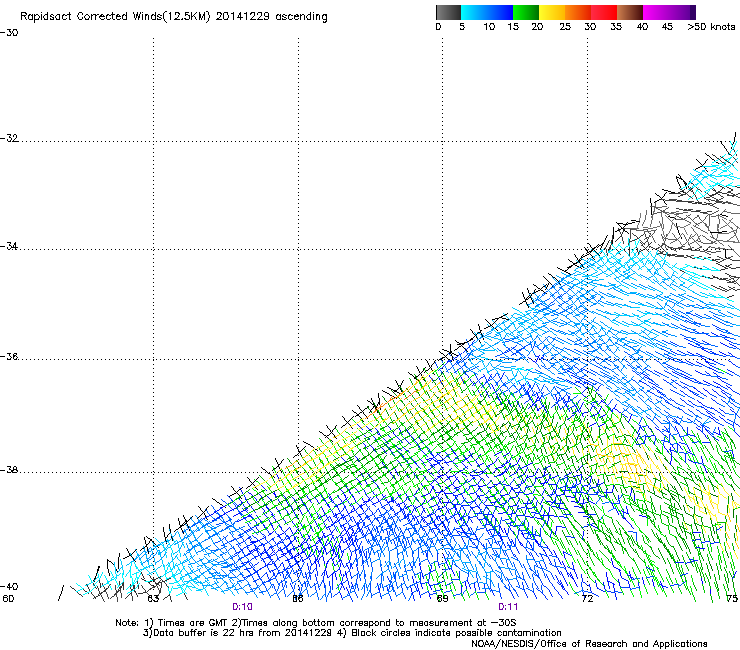Click the cyan-blue 5-15 knots color segment

[x=487, y=12]
